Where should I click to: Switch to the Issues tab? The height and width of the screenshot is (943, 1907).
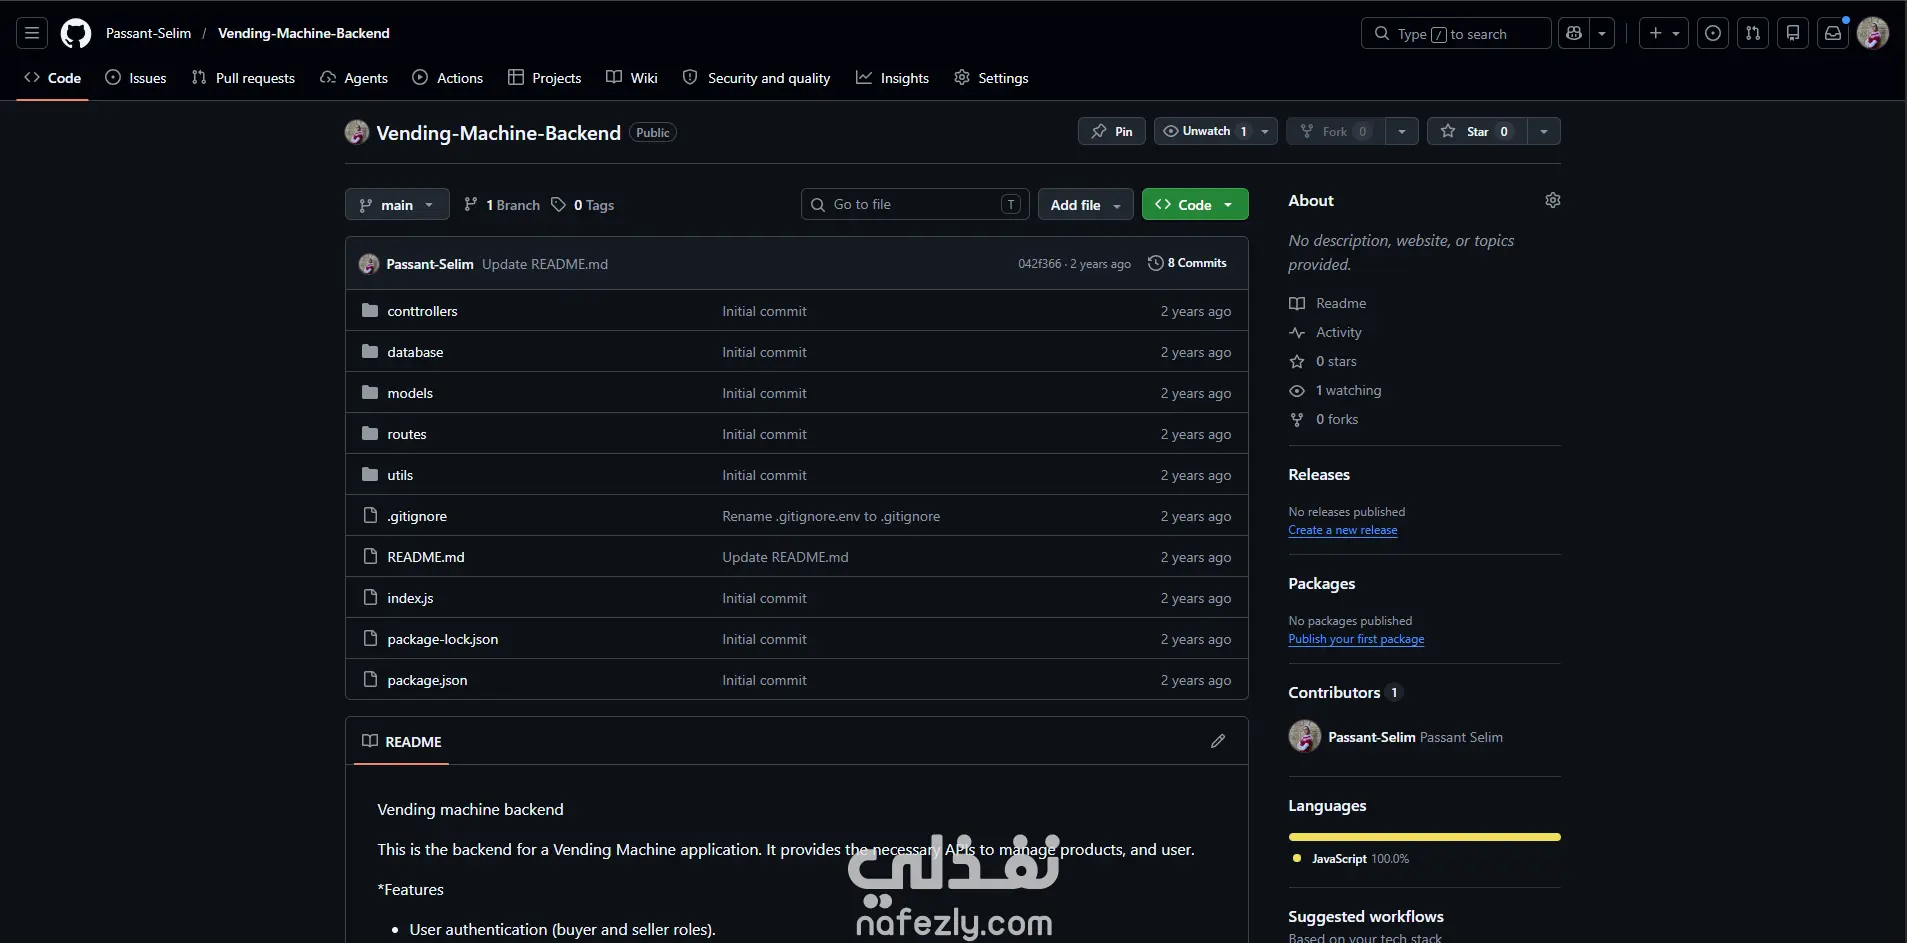(136, 78)
